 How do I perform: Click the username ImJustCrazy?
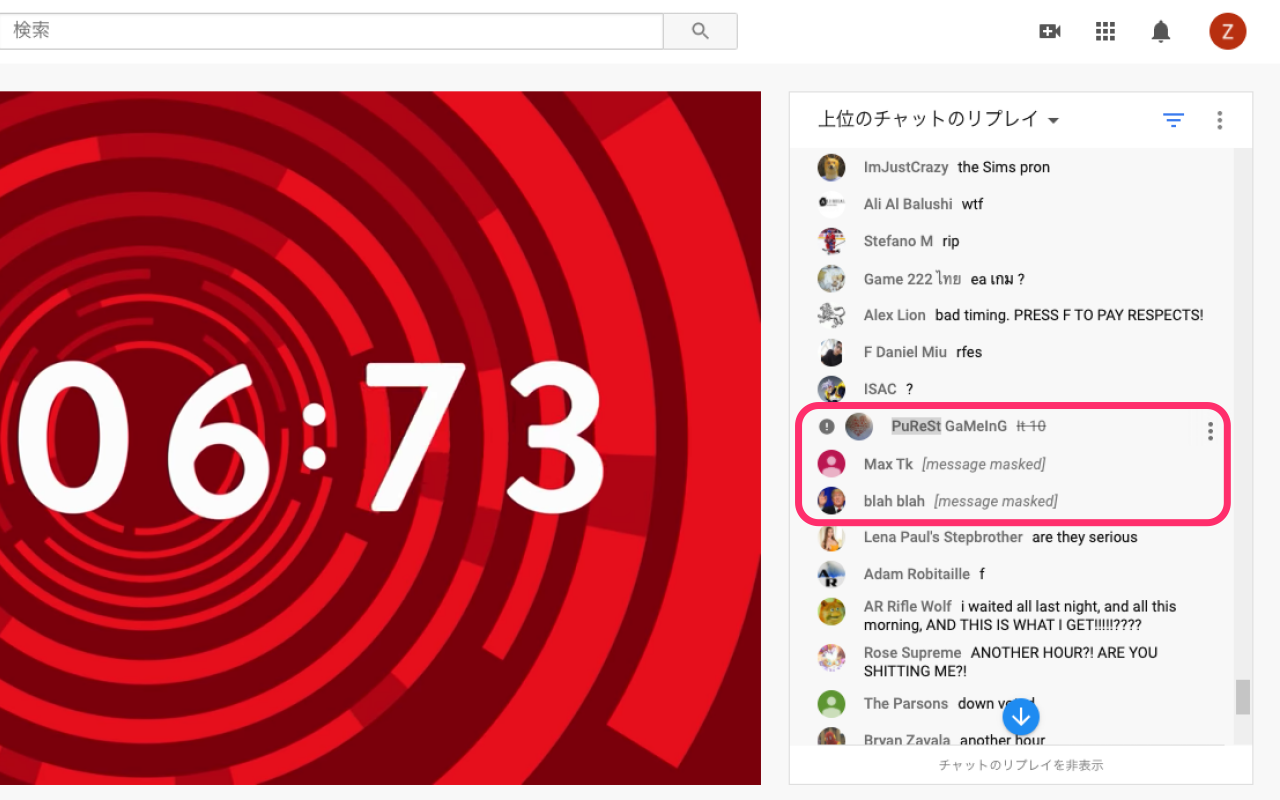click(906, 167)
